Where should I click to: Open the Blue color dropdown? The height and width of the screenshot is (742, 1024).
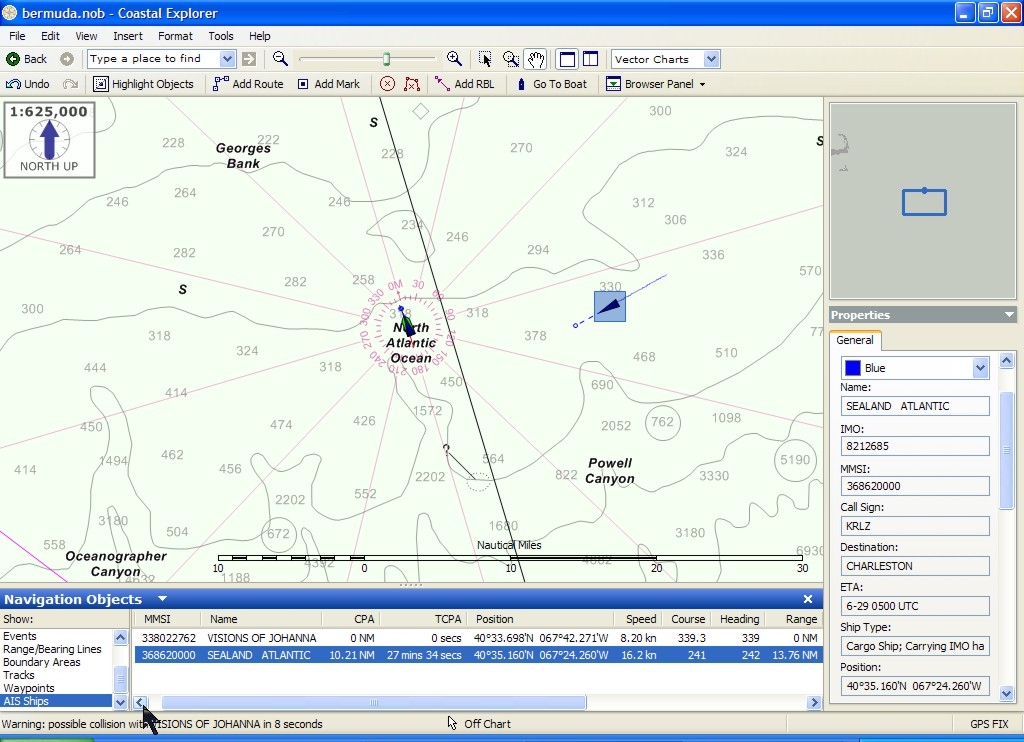(x=980, y=368)
